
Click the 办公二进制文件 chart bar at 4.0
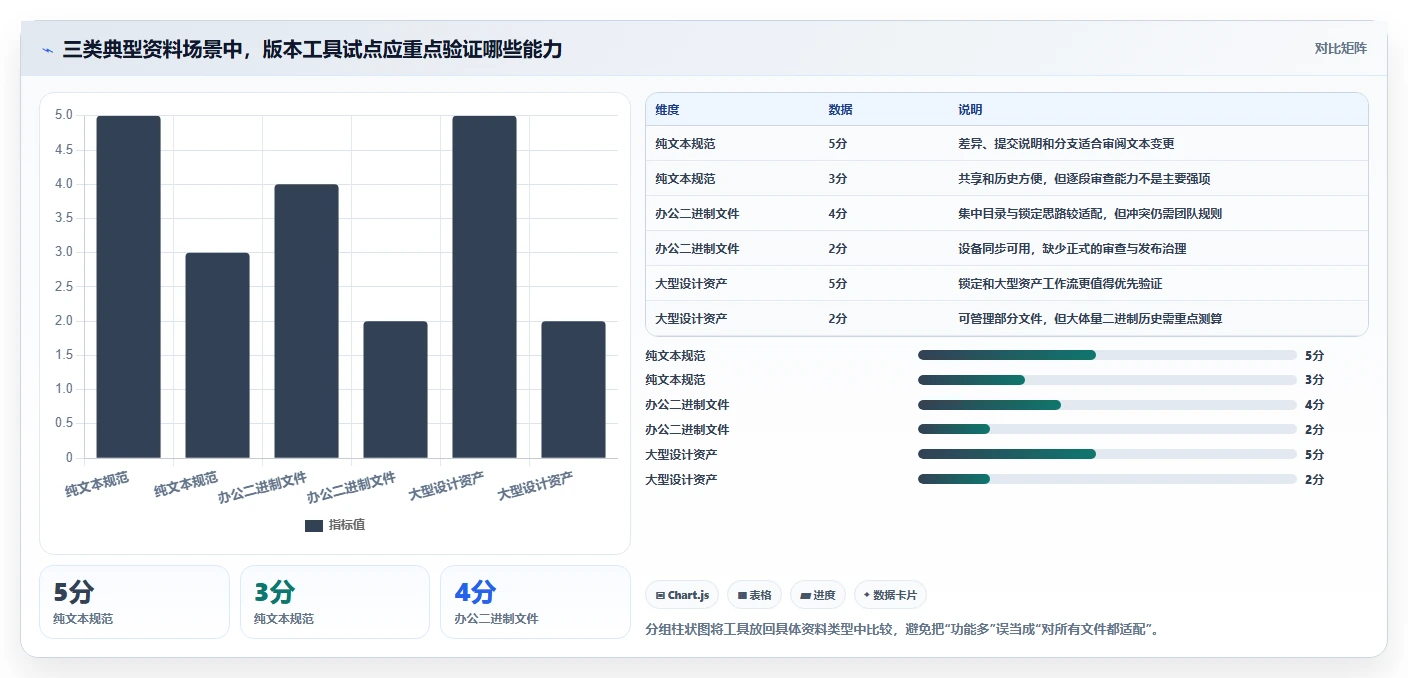306,321
